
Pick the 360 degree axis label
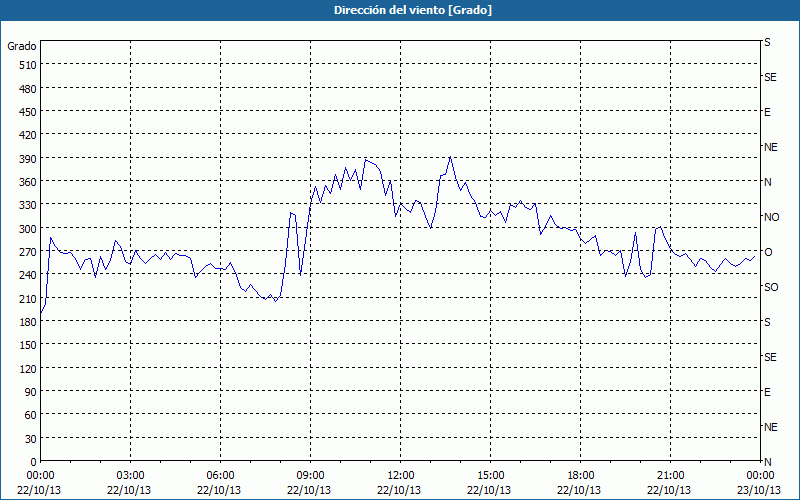(x=28, y=182)
